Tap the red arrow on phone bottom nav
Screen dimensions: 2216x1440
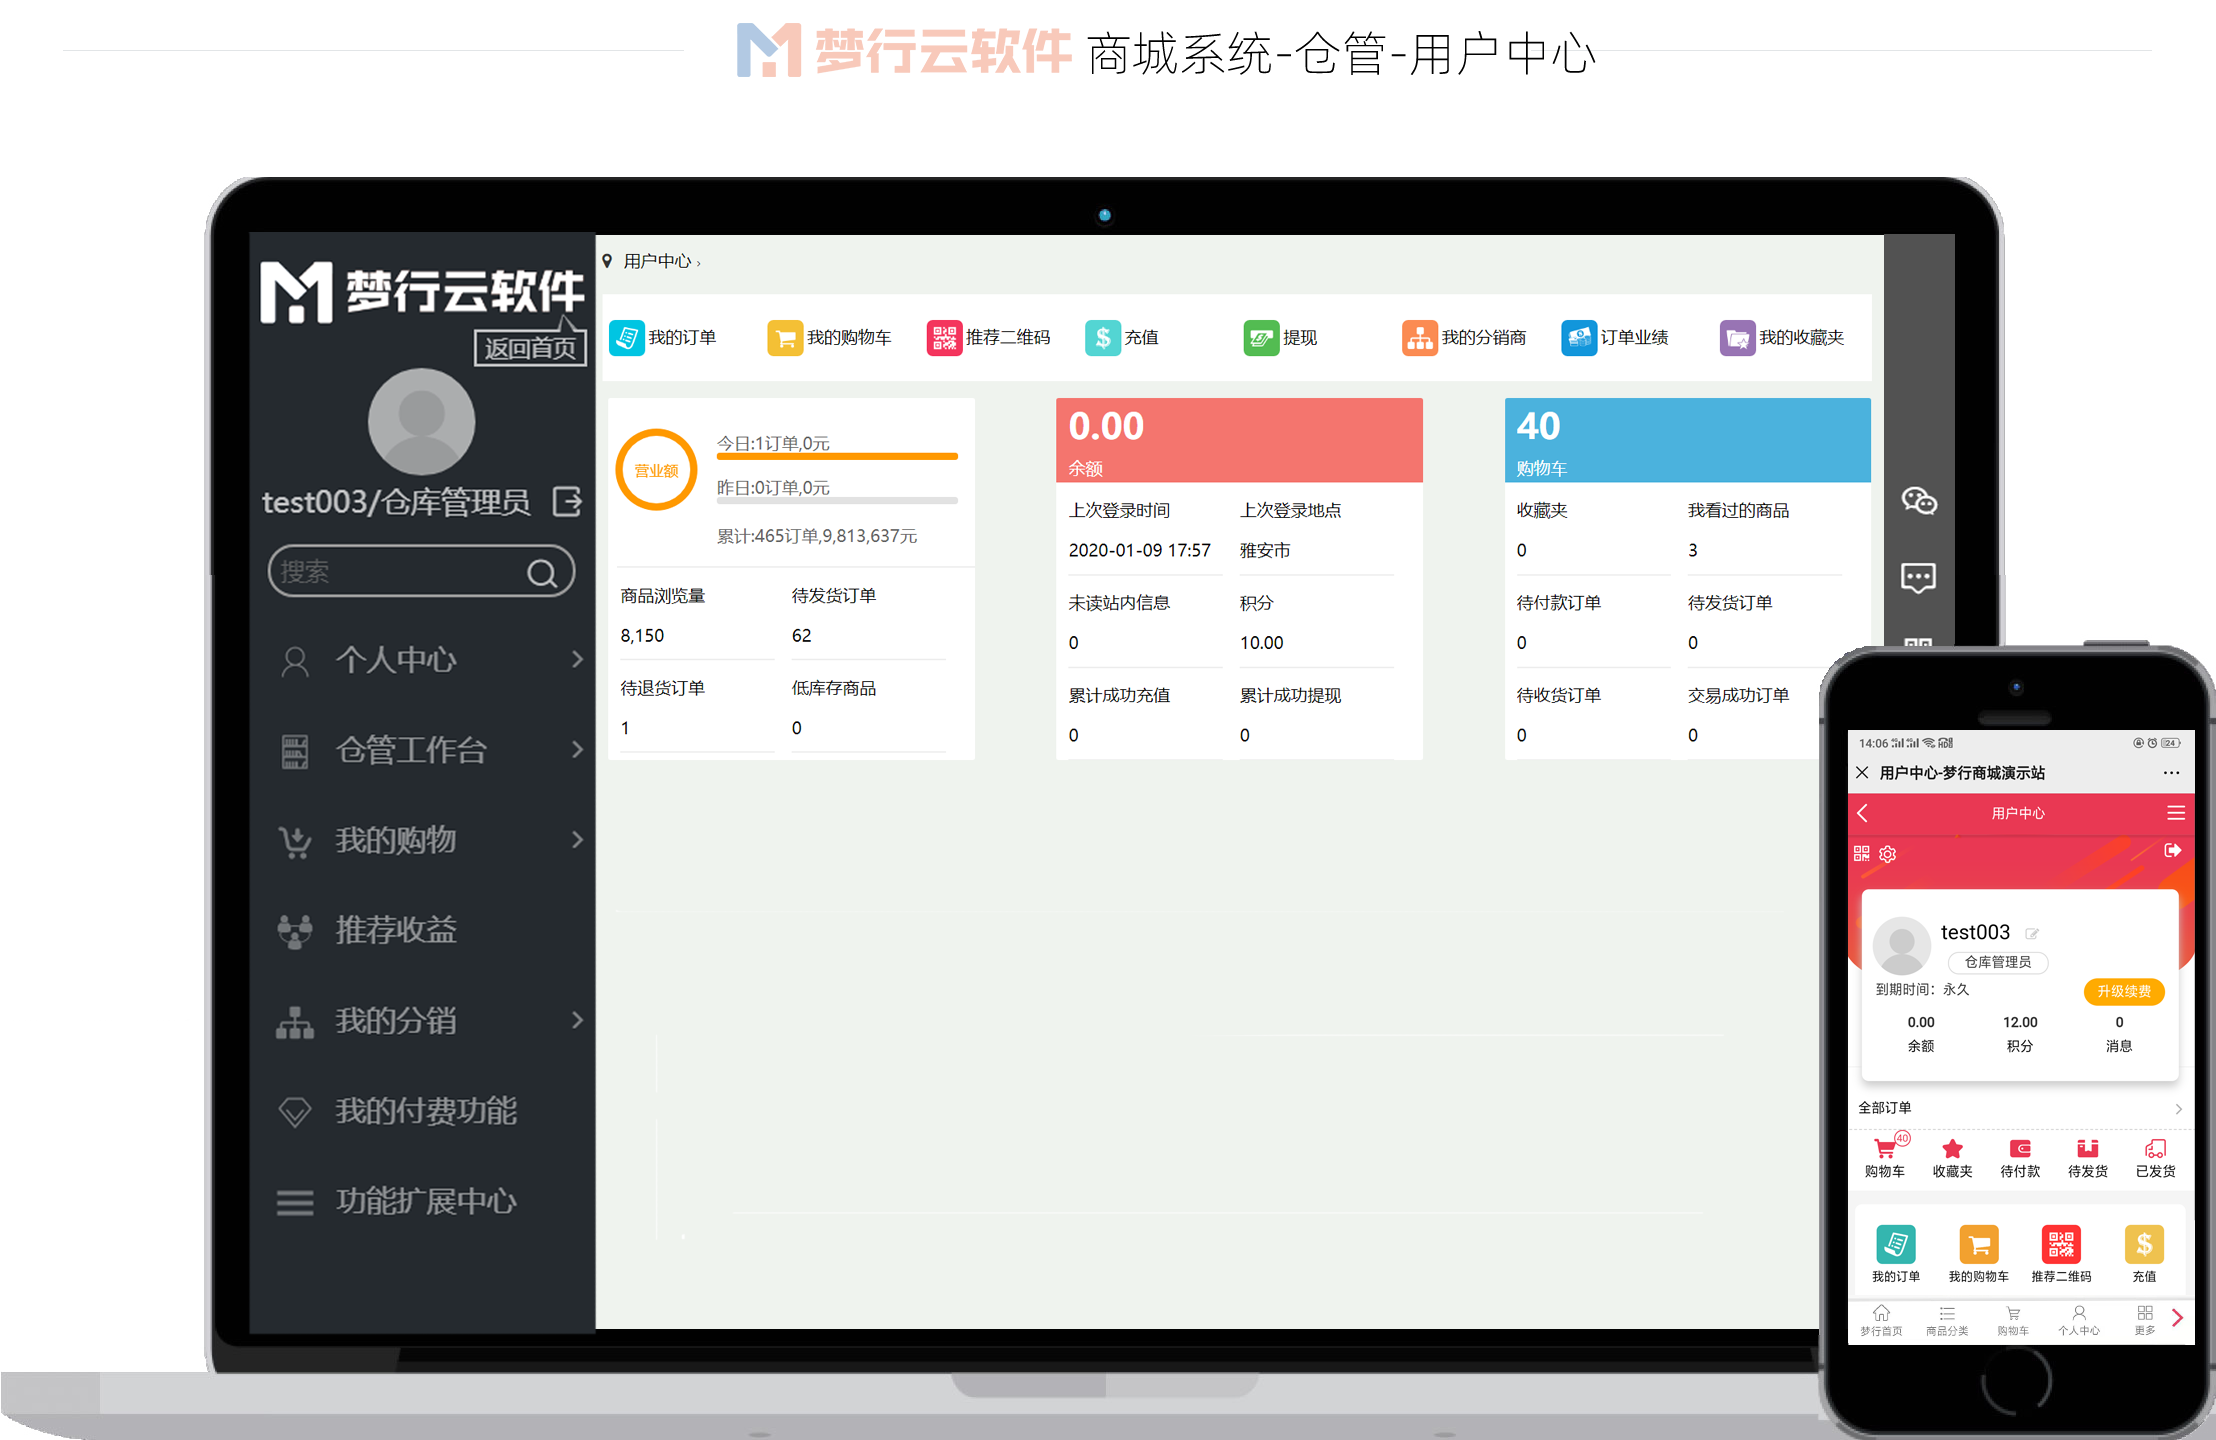[2178, 1318]
